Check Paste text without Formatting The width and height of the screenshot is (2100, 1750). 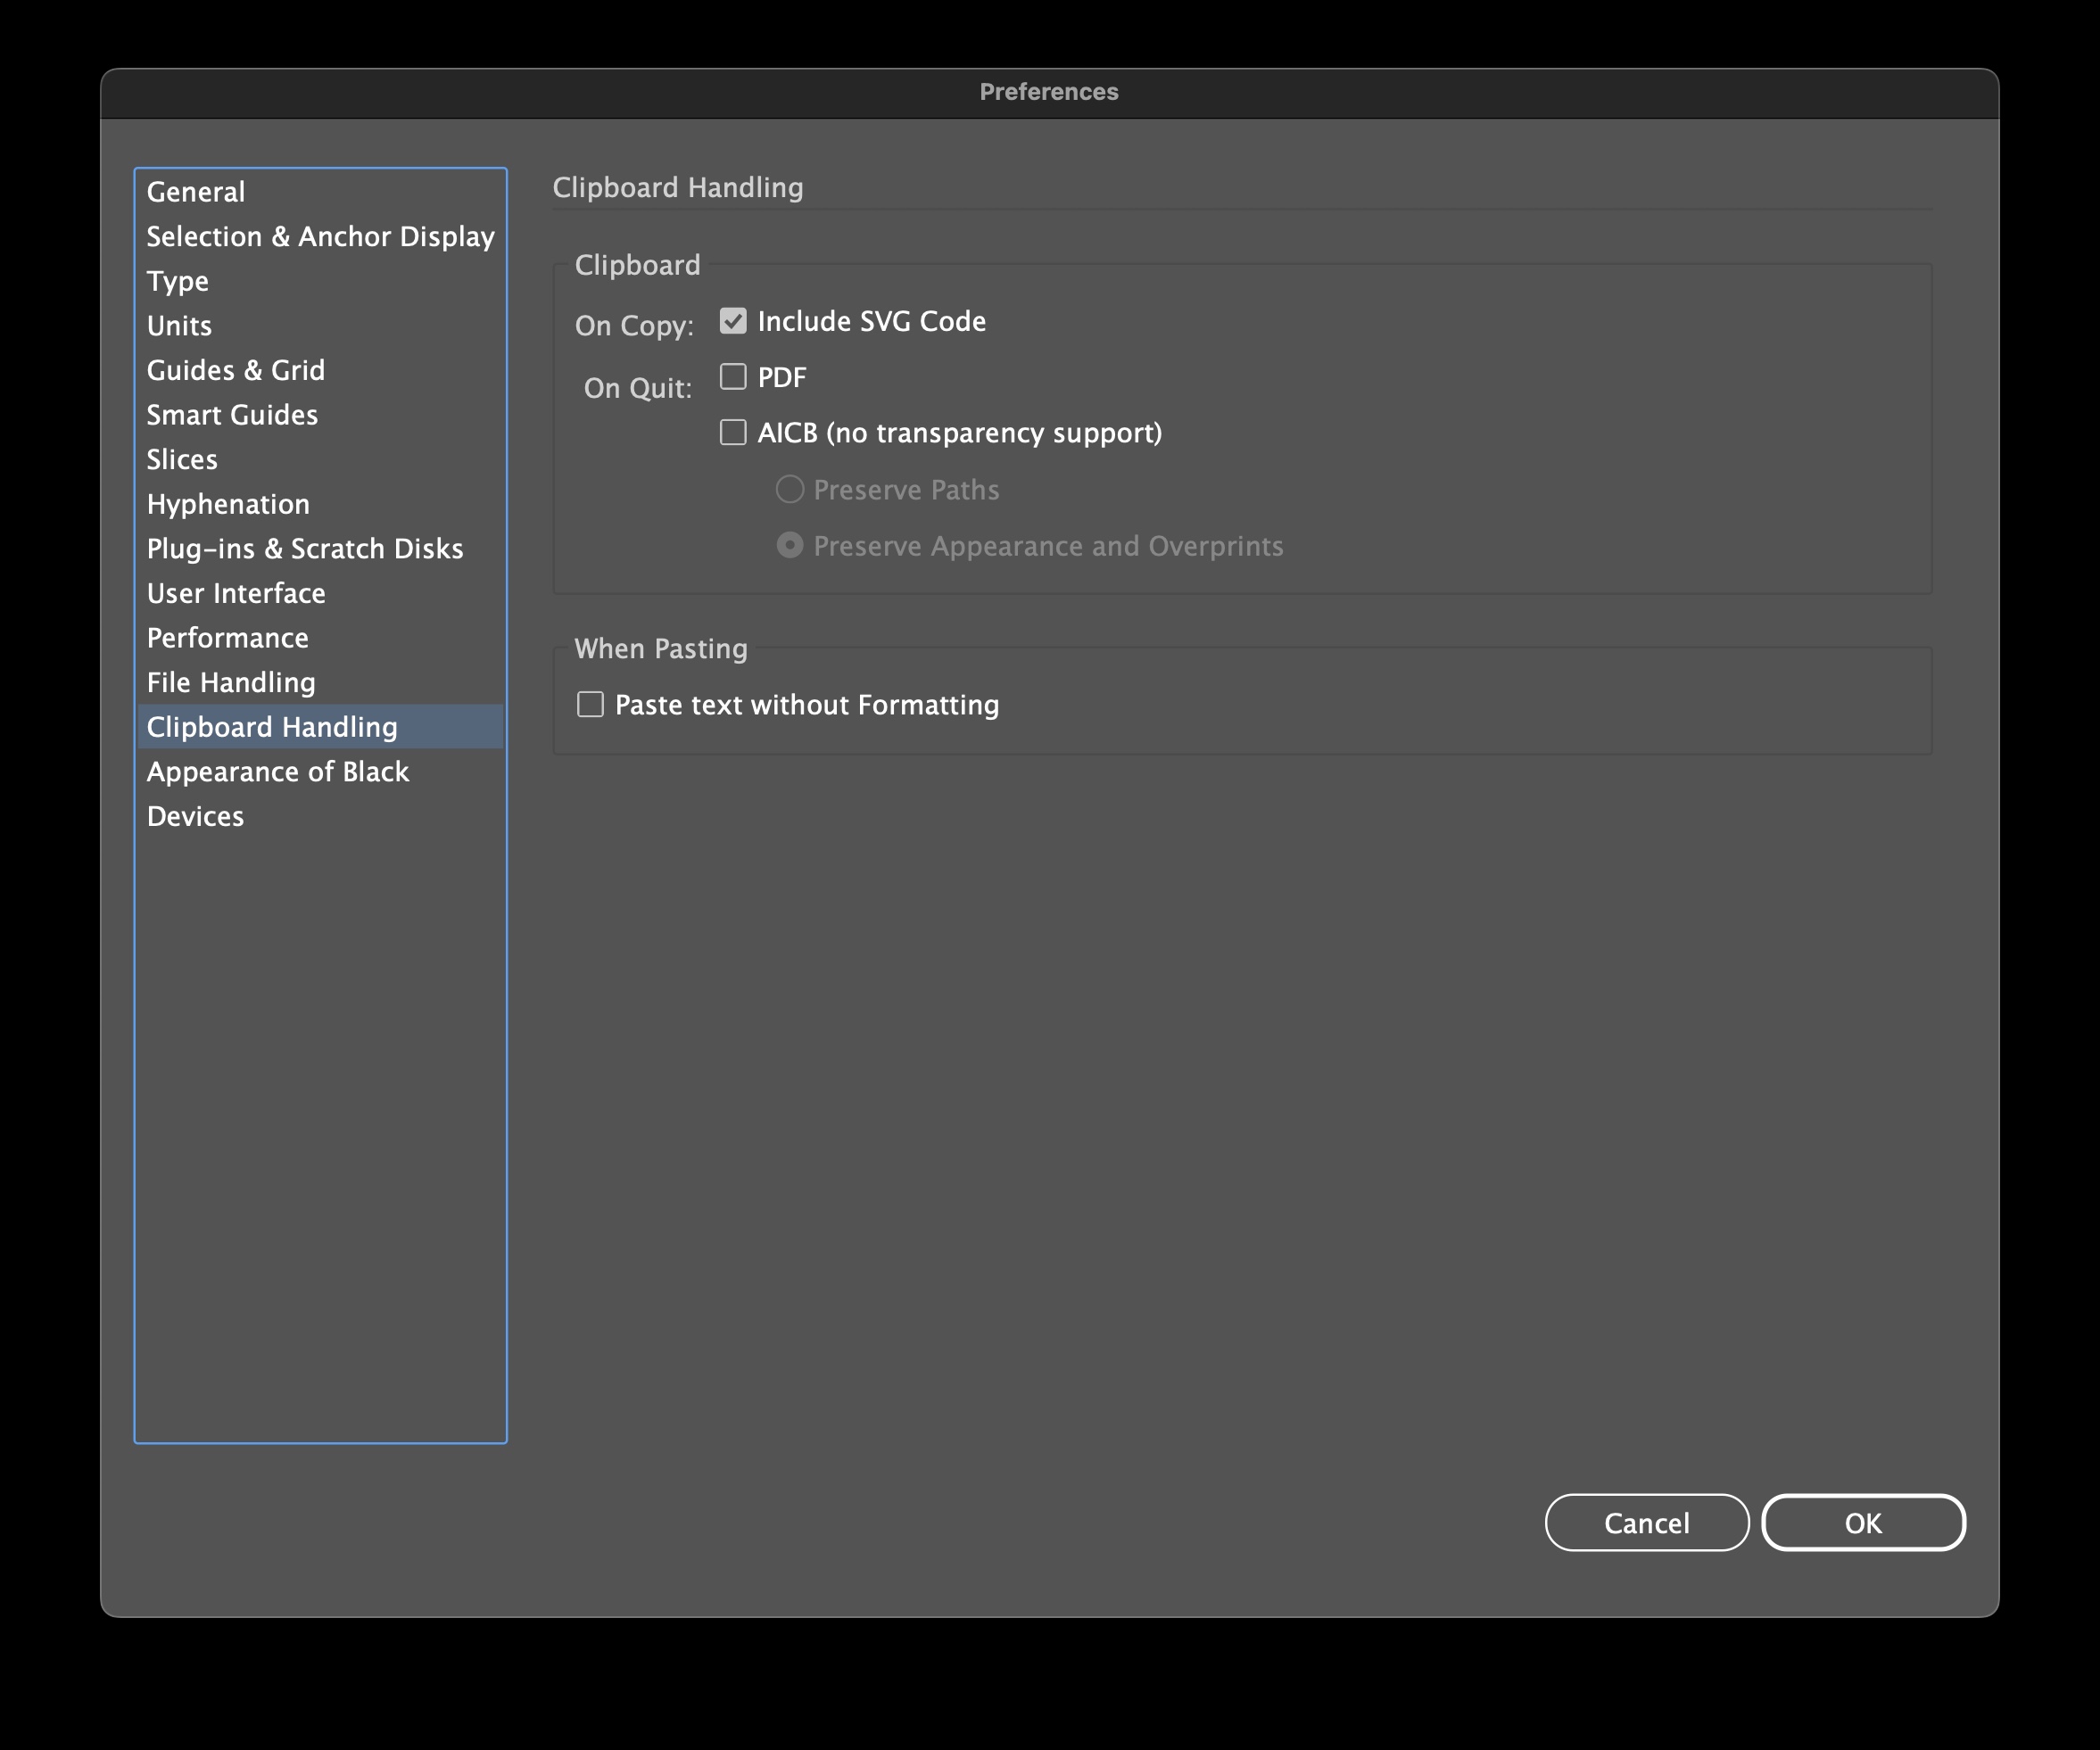click(x=590, y=705)
